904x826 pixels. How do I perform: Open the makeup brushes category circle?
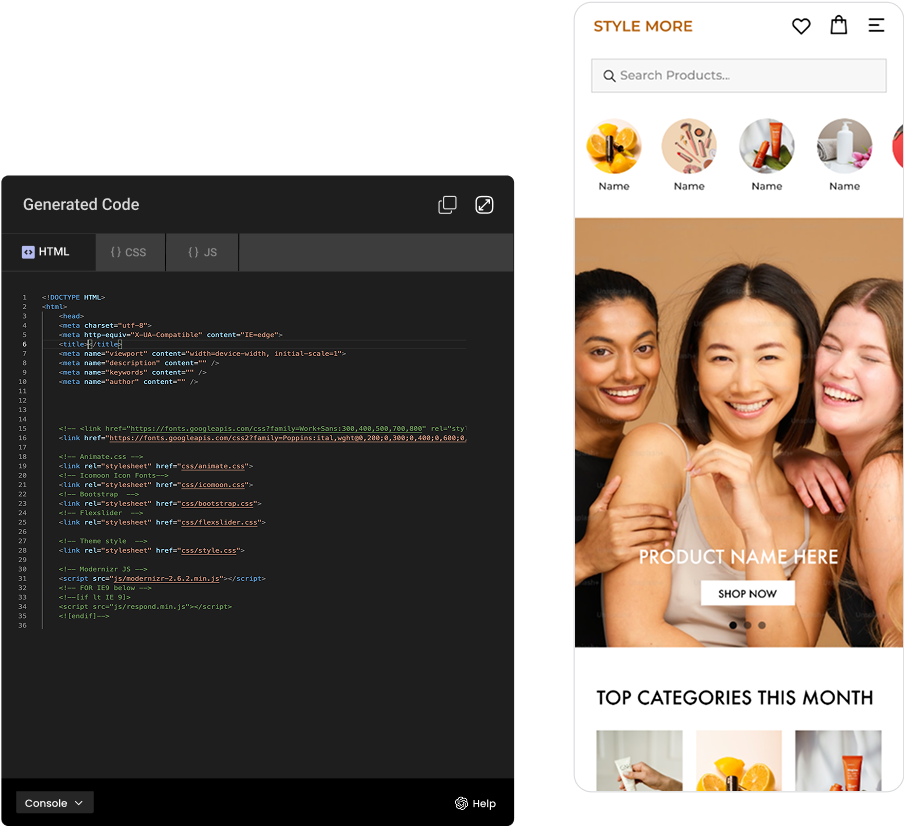(689, 146)
